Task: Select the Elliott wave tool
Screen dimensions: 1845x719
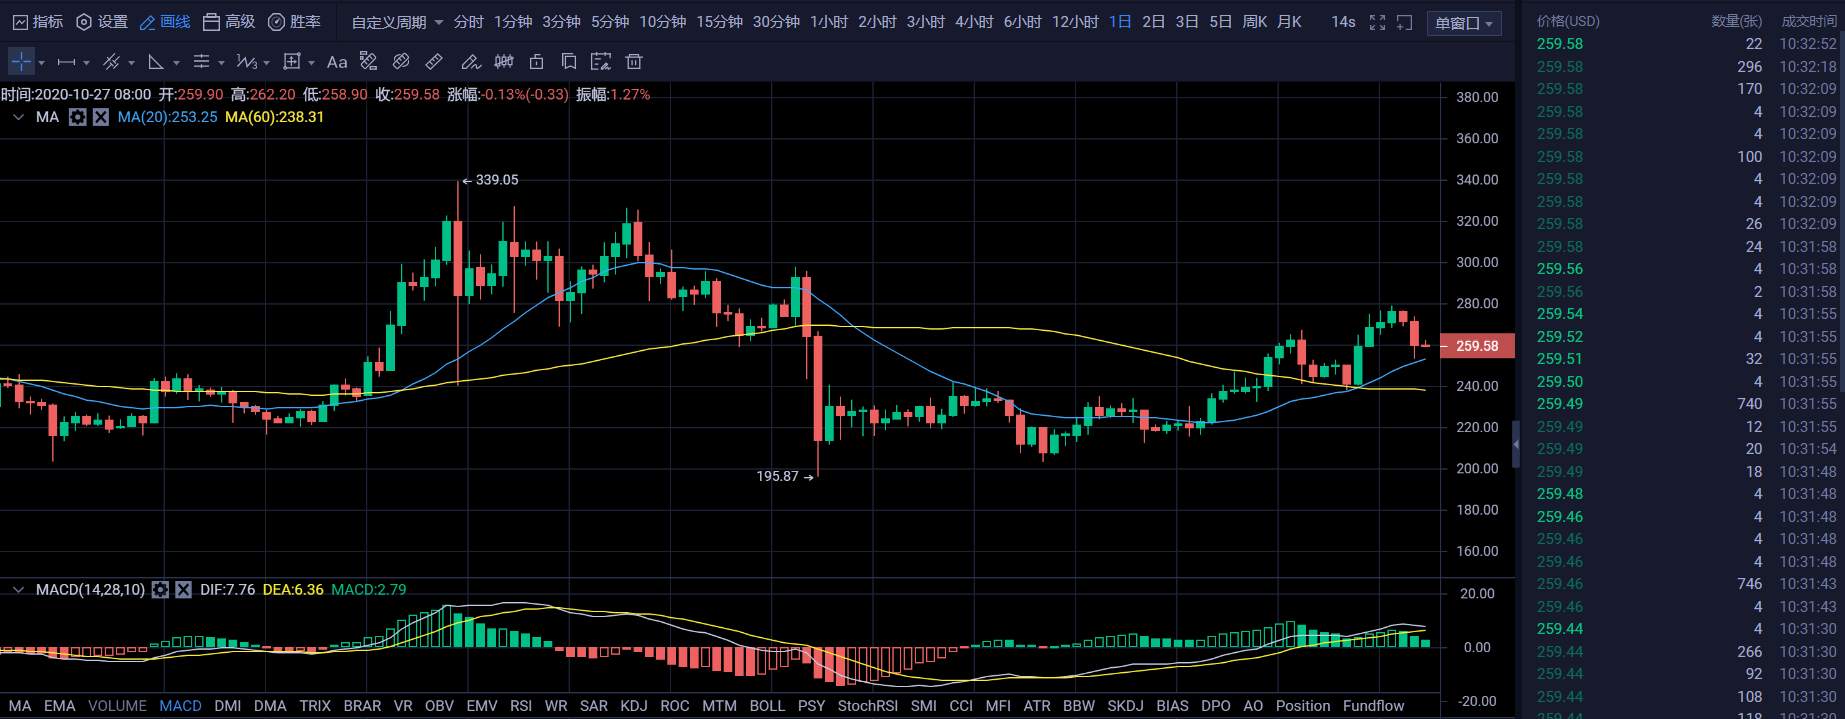Action: point(246,62)
